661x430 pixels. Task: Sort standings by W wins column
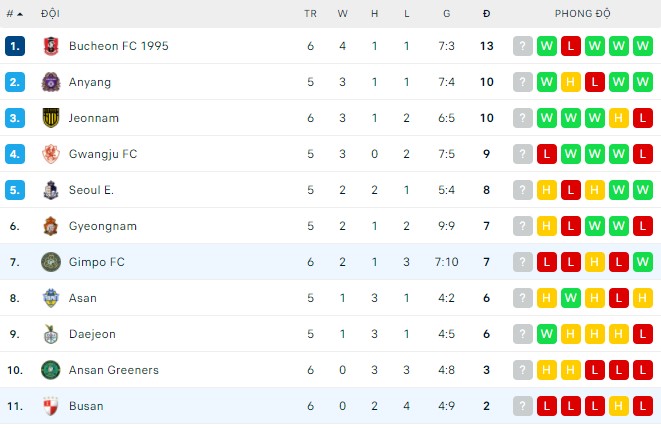click(x=342, y=14)
